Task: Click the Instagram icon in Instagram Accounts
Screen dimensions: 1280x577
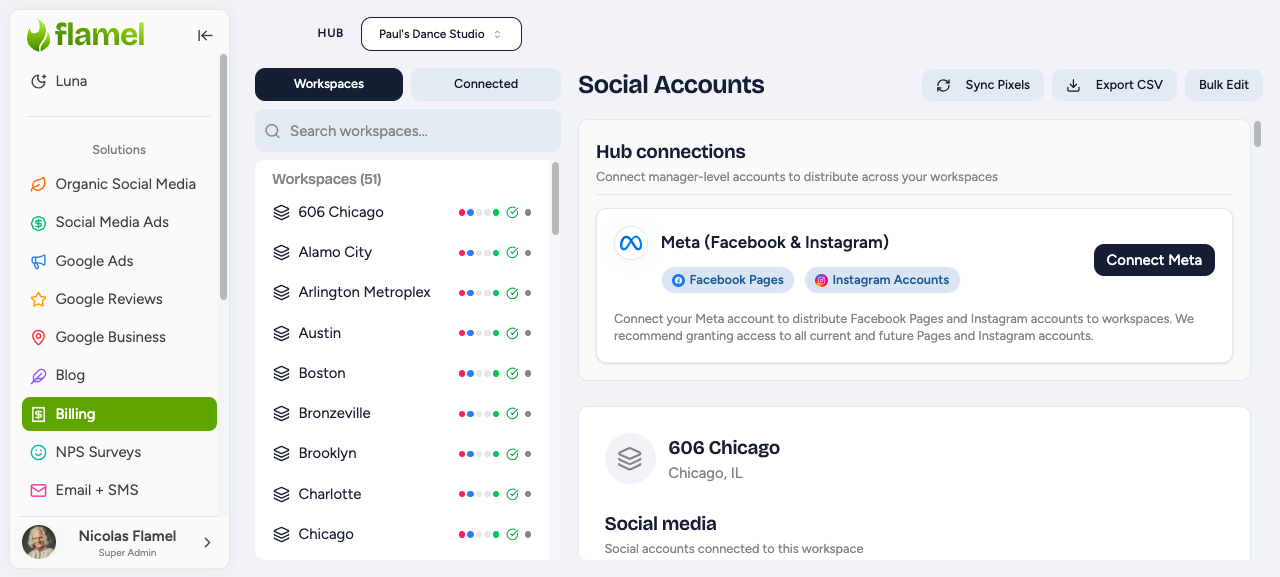Action: pyautogui.click(x=821, y=280)
